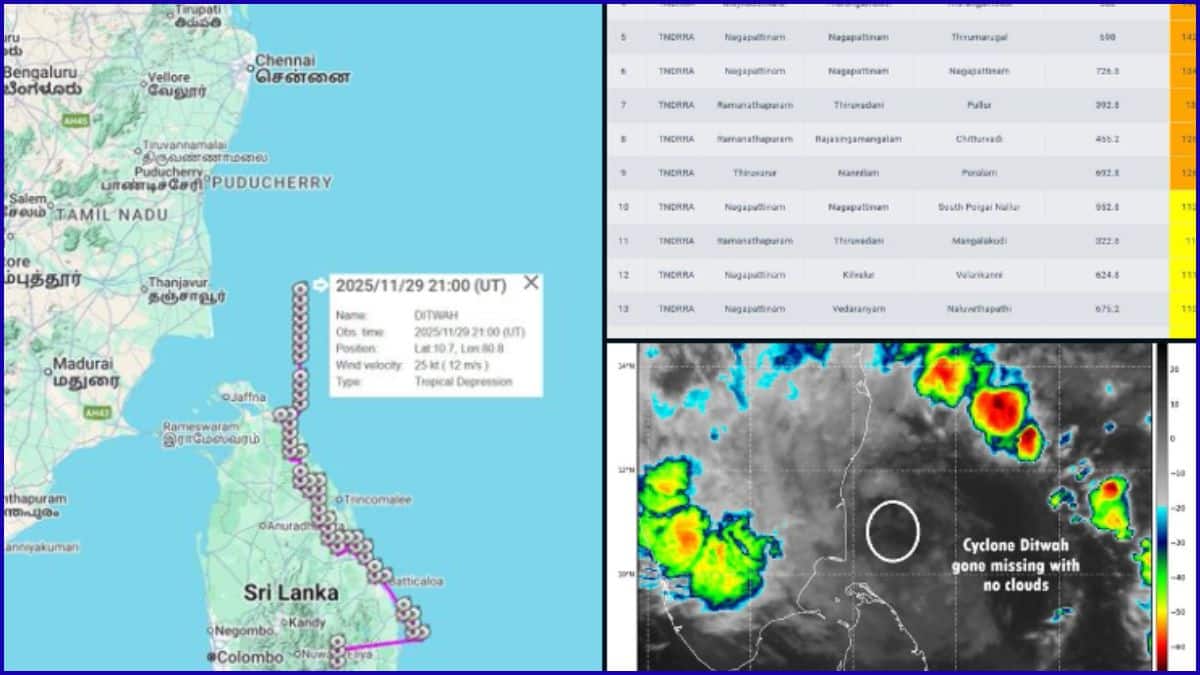Click the arrow pointer on the Ditwah popup
Image resolution: width=1200 pixels, height=675 pixels.
point(320,284)
